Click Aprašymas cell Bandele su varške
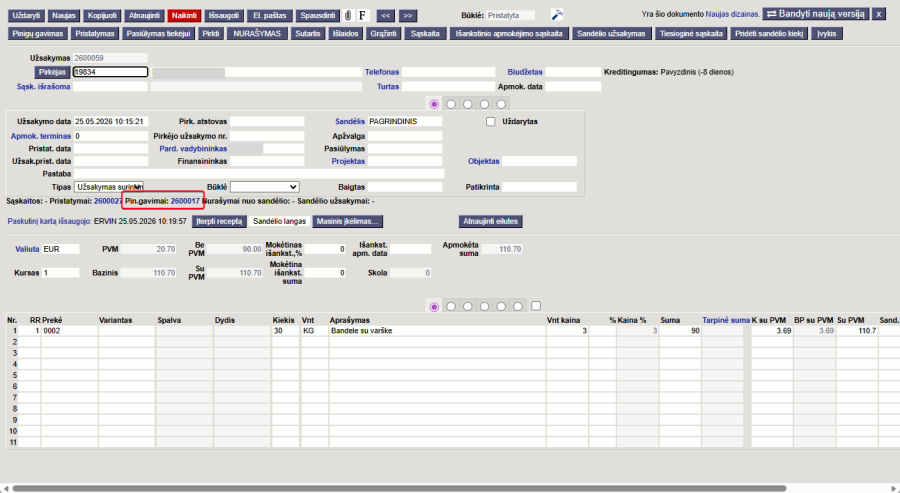The image size is (900, 493). point(437,331)
